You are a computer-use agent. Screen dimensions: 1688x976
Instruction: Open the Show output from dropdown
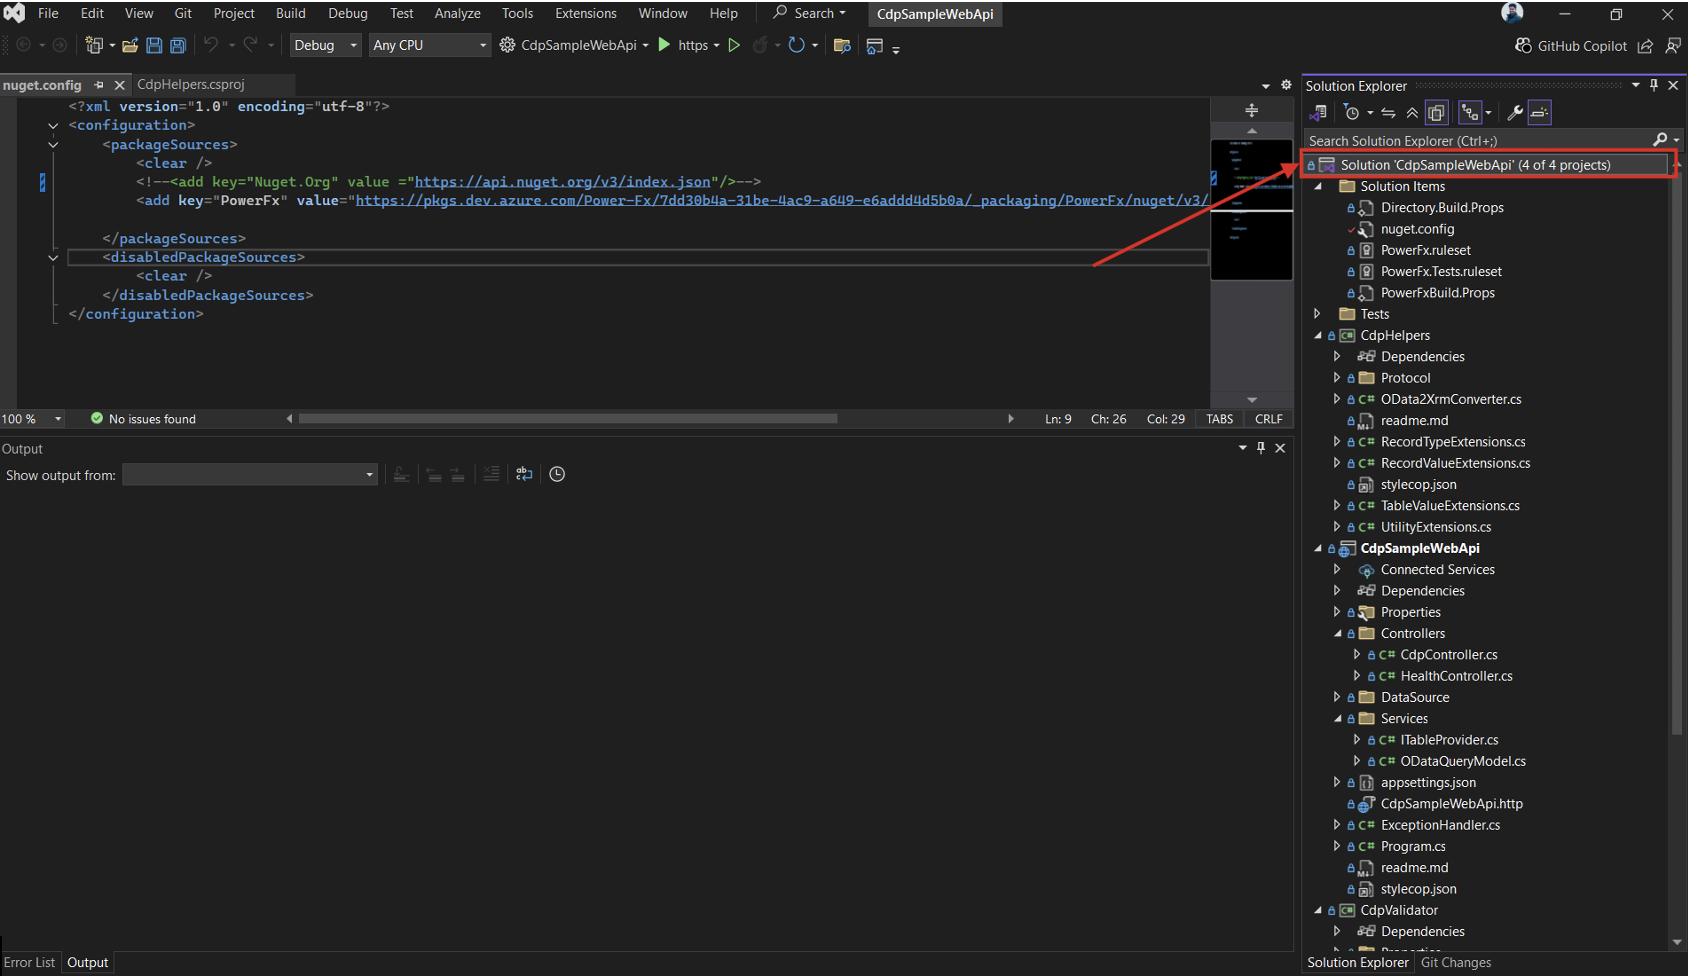249,474
